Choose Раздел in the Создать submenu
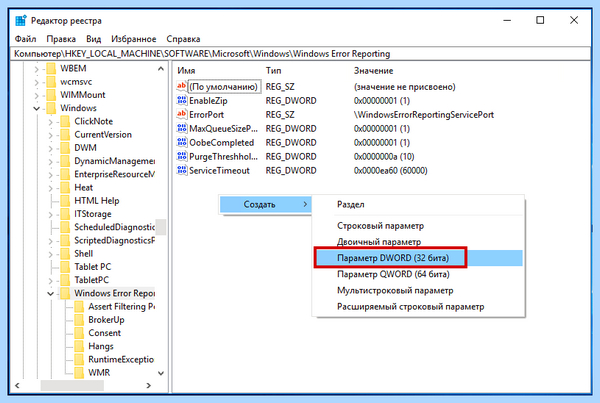 418,204
